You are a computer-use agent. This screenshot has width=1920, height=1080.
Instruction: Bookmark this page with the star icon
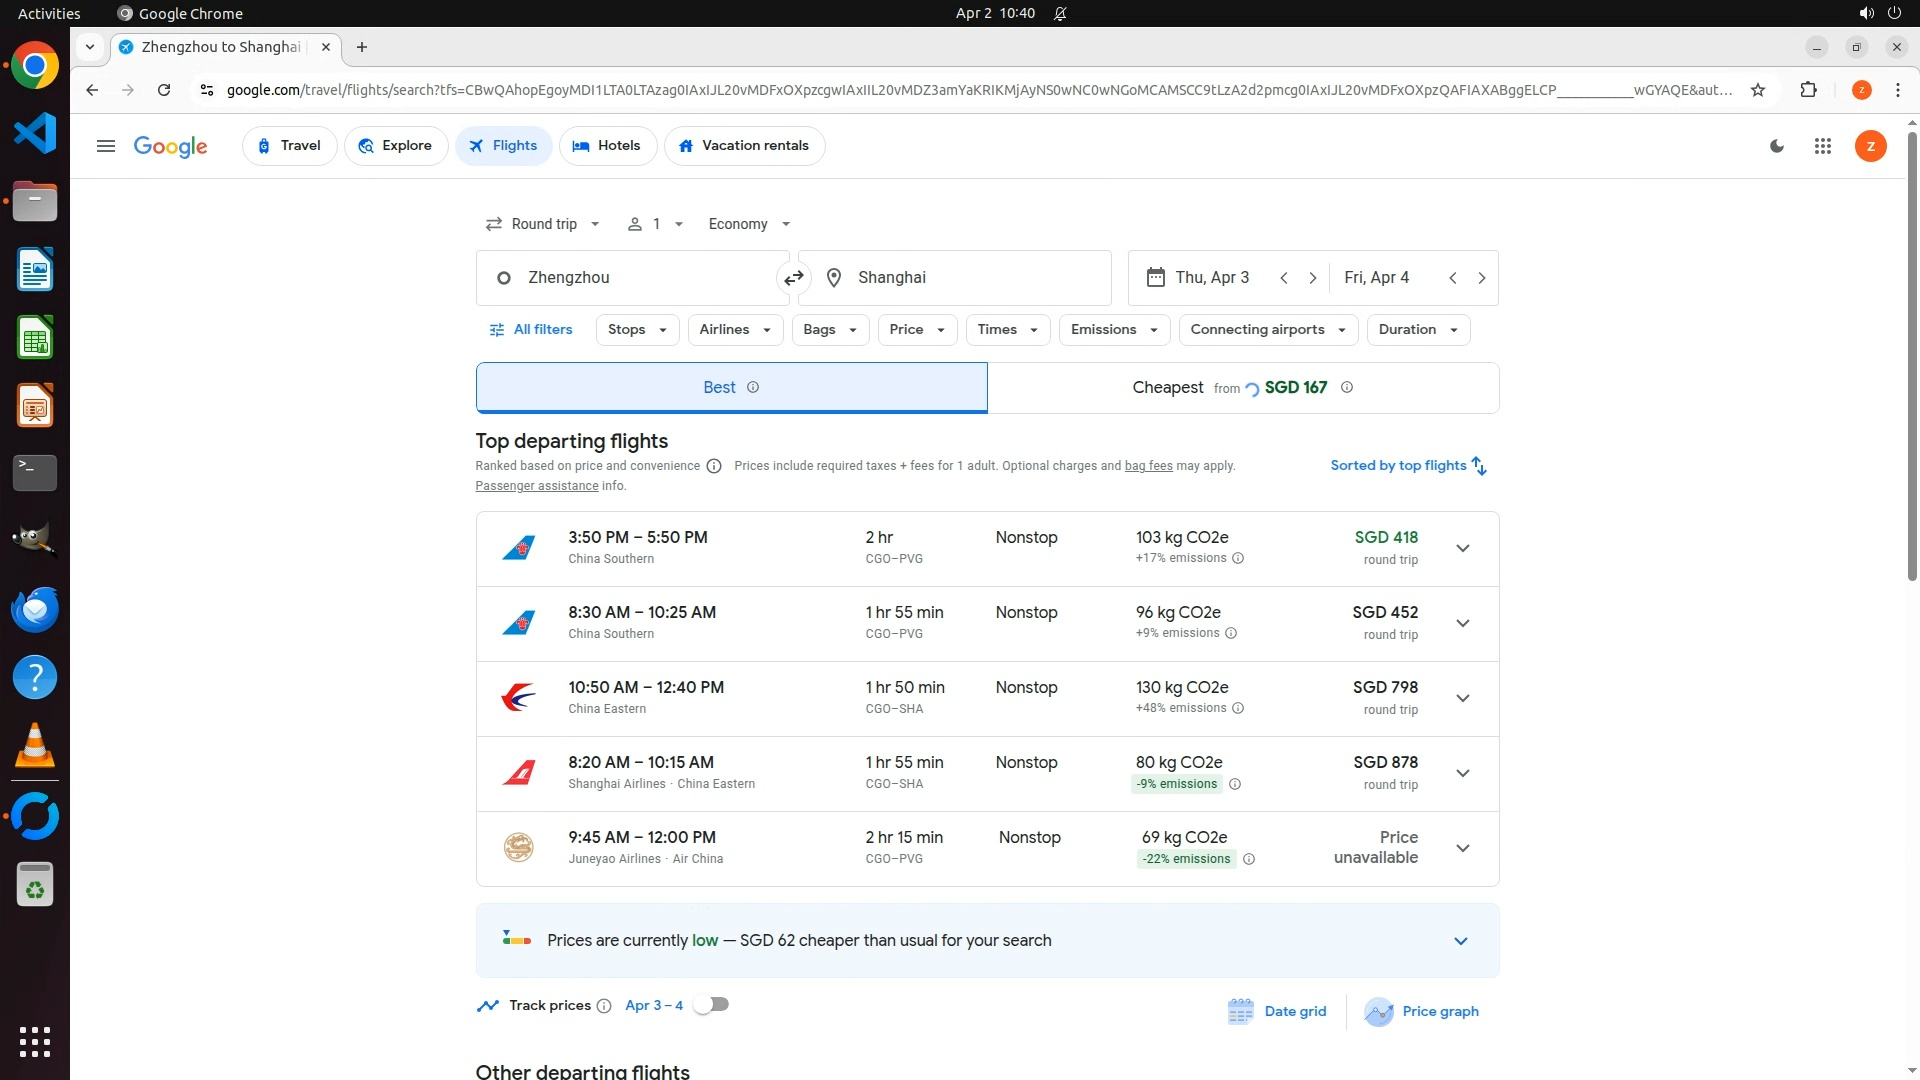[1758, 90]
